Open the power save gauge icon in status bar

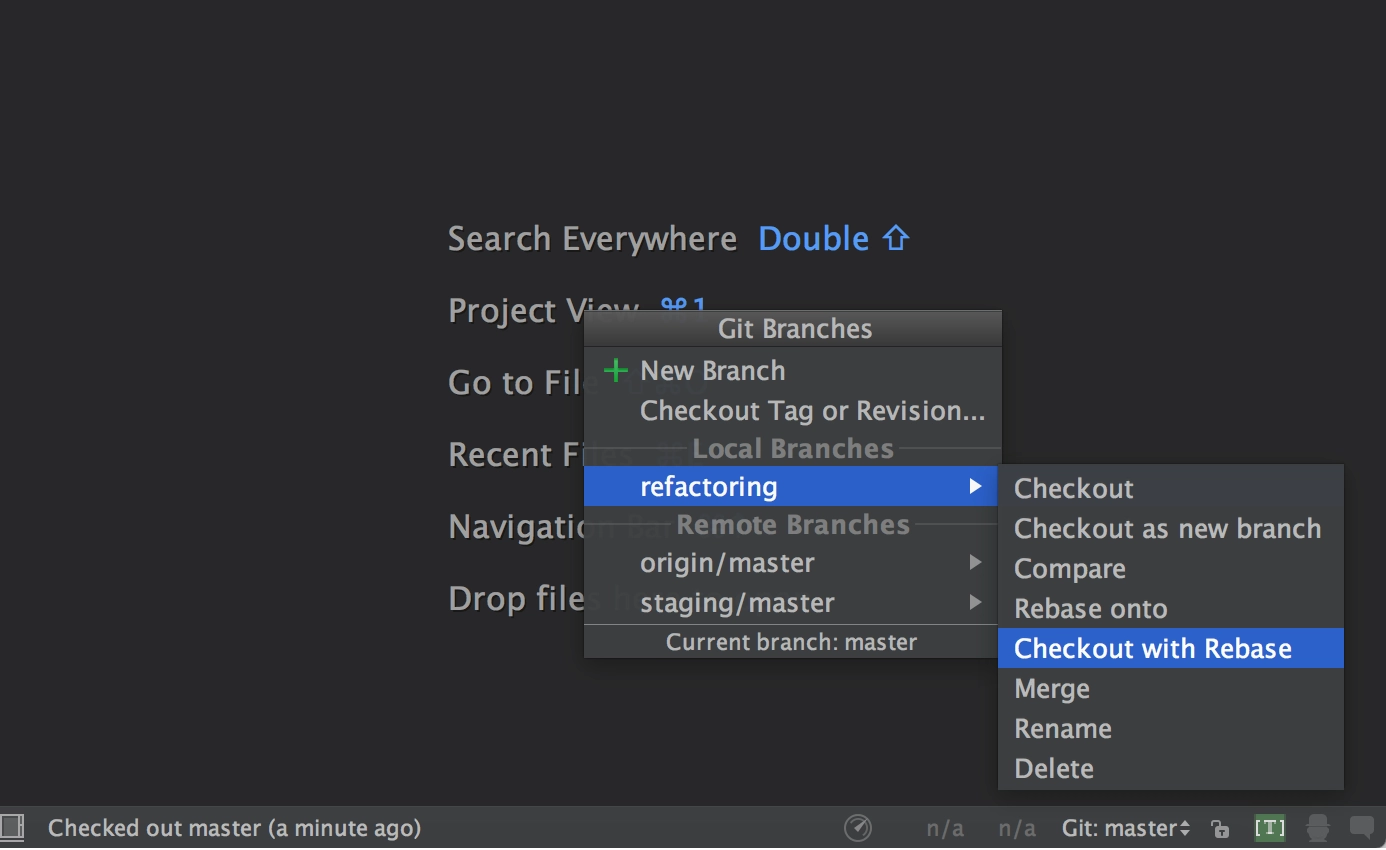pyautogui.click(x=858, y=828)
